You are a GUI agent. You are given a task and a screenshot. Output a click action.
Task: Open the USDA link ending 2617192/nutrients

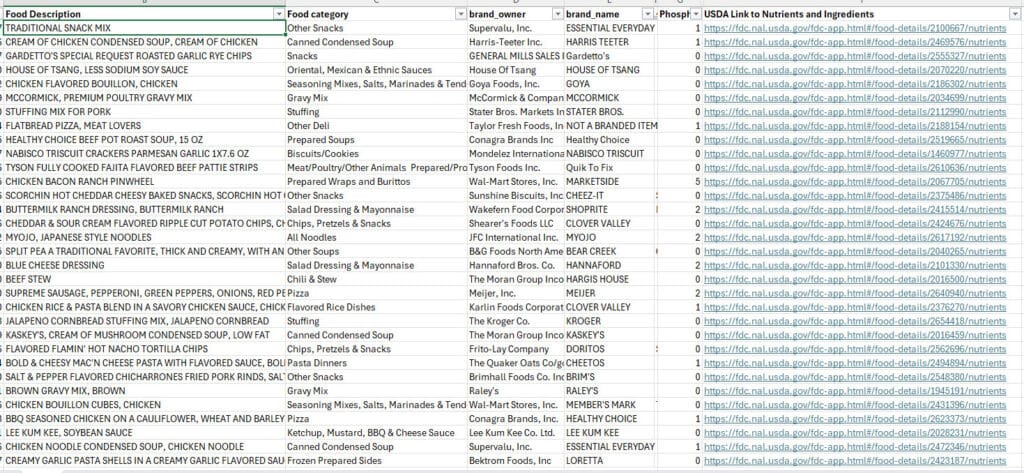855,238
